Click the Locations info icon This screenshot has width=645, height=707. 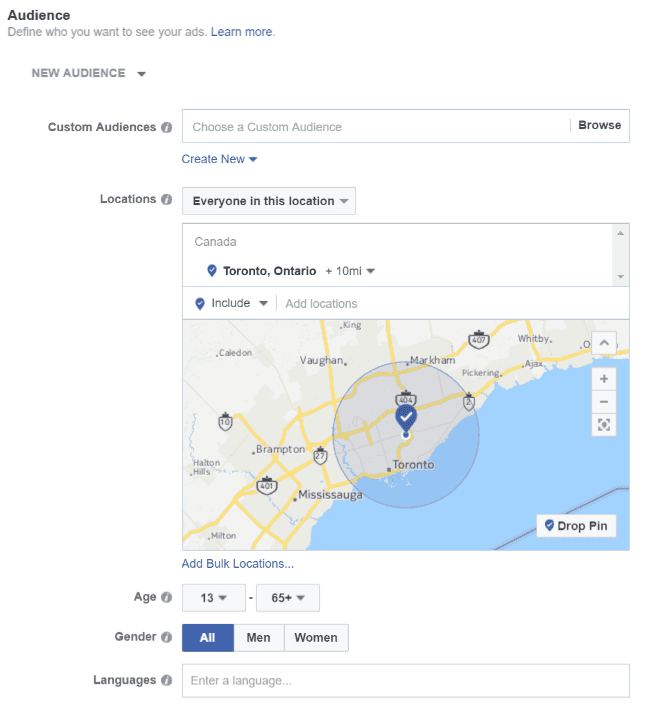(166, 199)
